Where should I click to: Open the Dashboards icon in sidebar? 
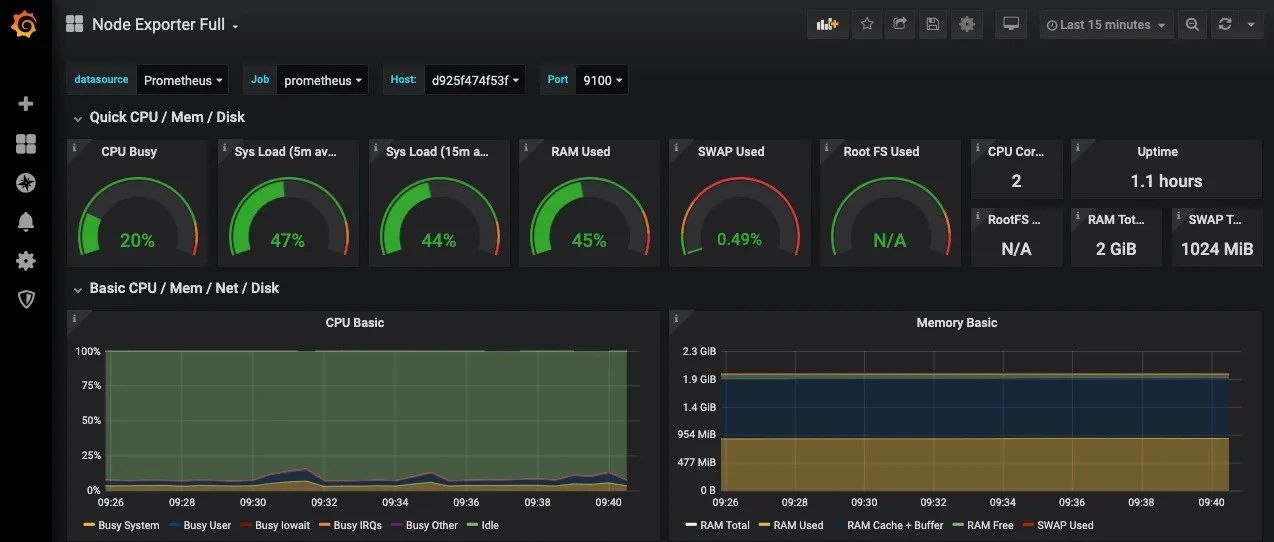(26, 144)
